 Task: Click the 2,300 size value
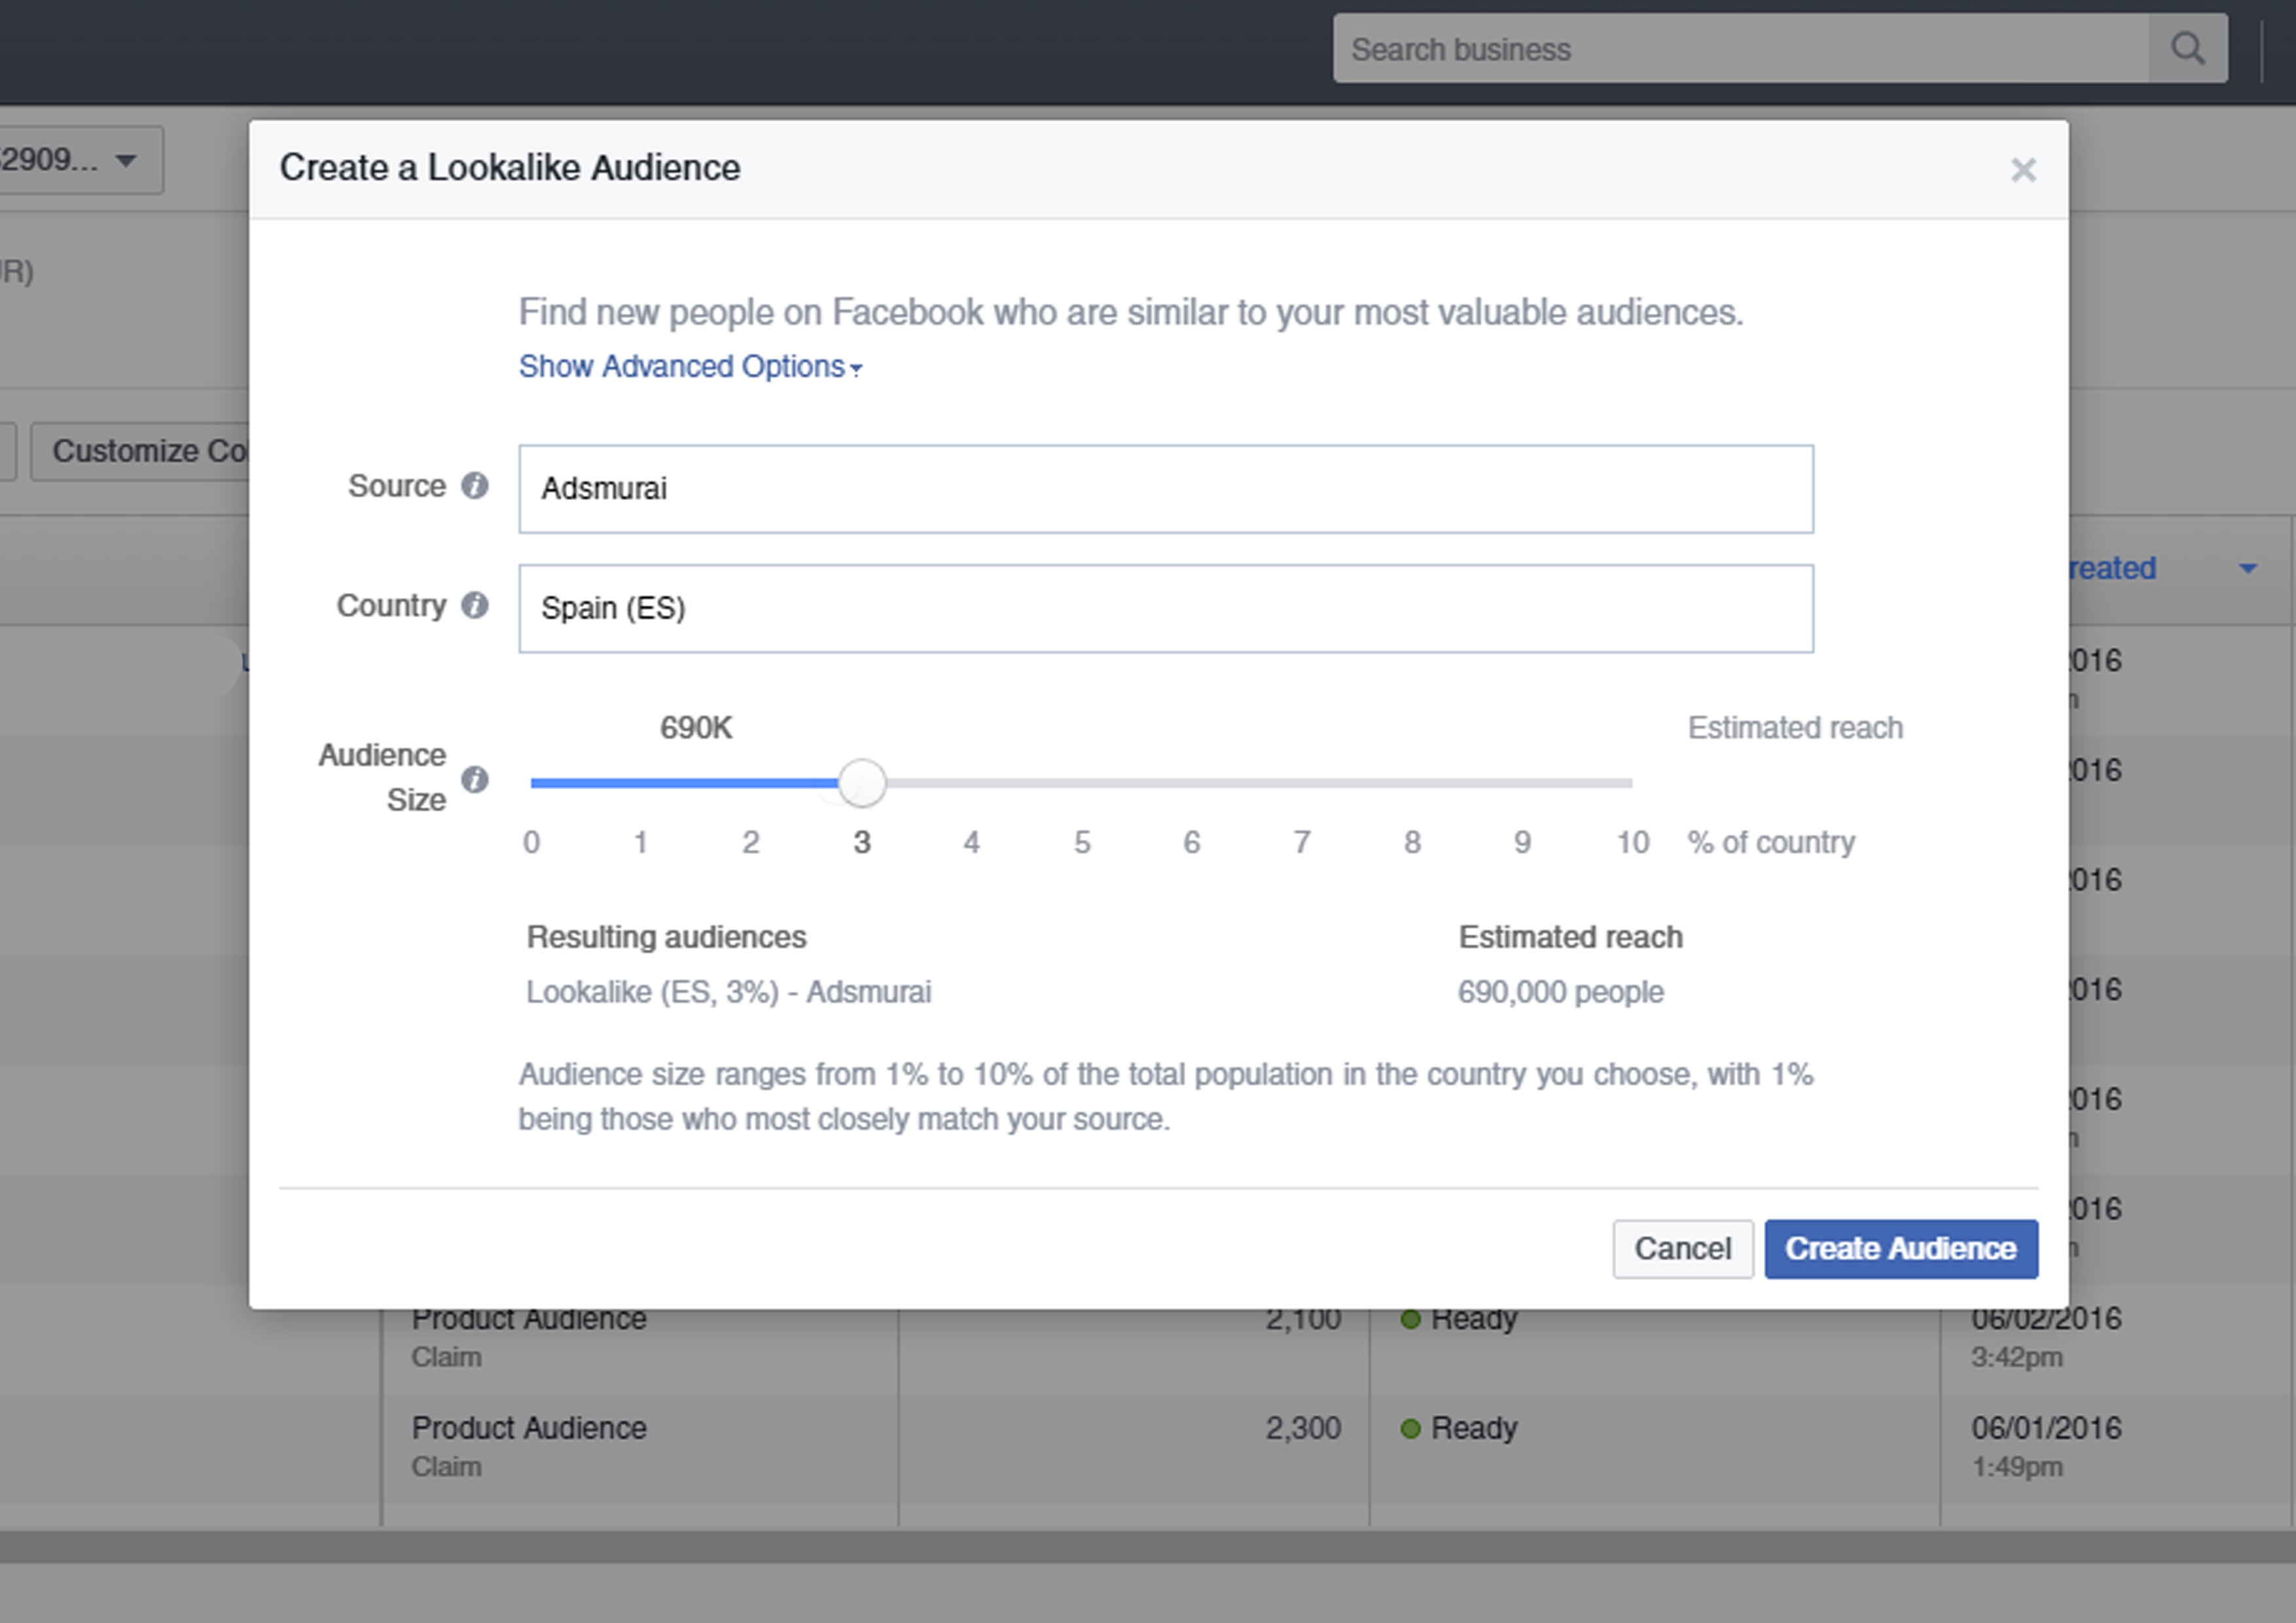pyautogui.click(x=1303, y=1428)
